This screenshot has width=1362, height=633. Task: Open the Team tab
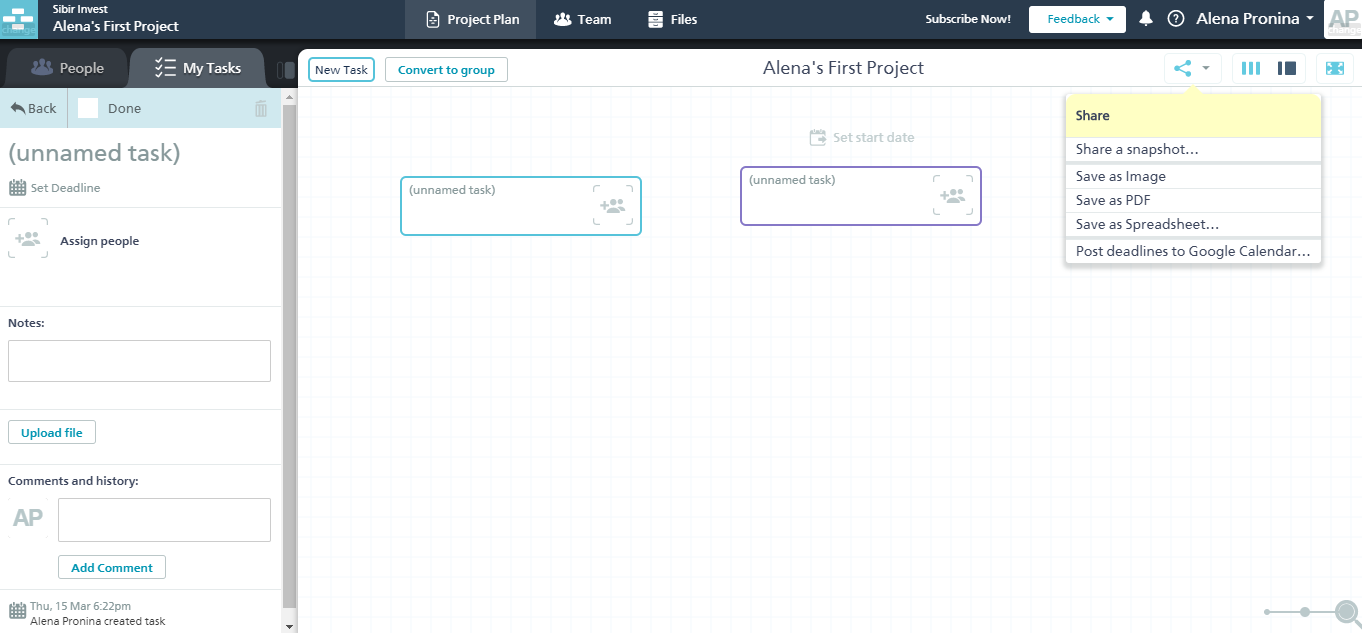coord(582,19)
